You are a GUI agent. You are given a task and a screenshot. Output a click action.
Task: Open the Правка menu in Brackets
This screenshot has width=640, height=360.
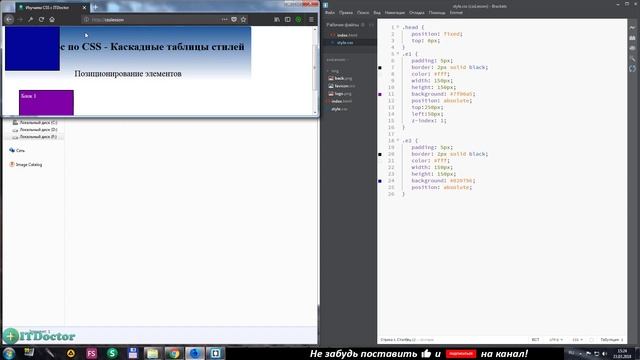click(346, 13)
